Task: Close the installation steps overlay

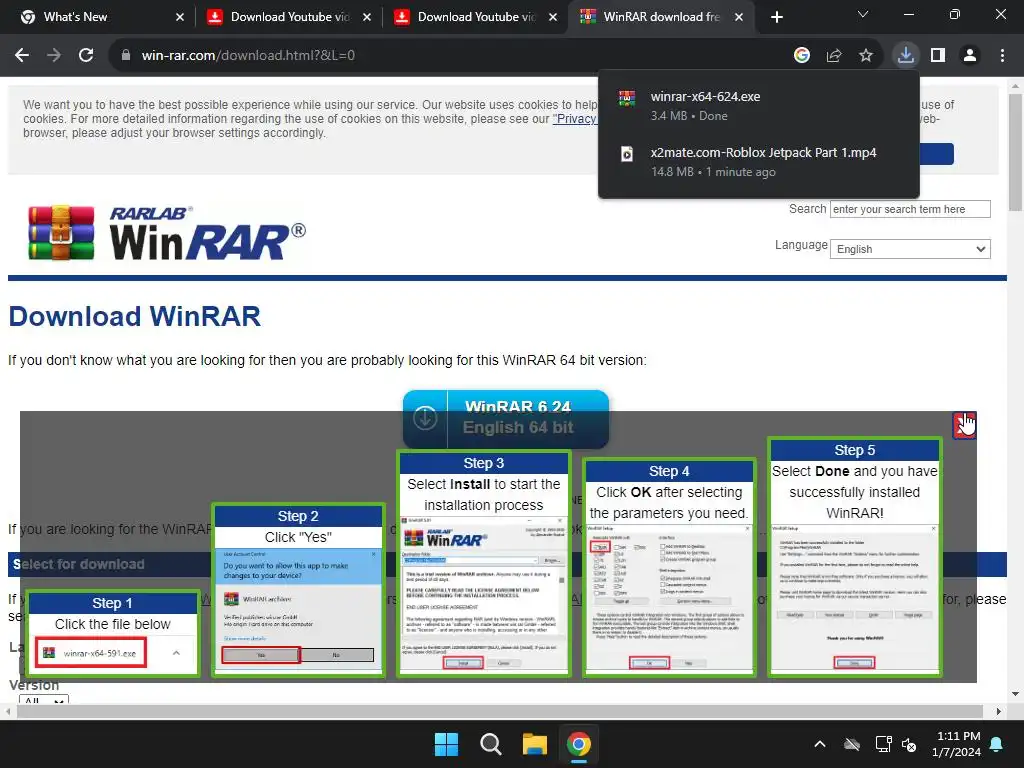Action: pyautogui.click(x=965, y=425)
